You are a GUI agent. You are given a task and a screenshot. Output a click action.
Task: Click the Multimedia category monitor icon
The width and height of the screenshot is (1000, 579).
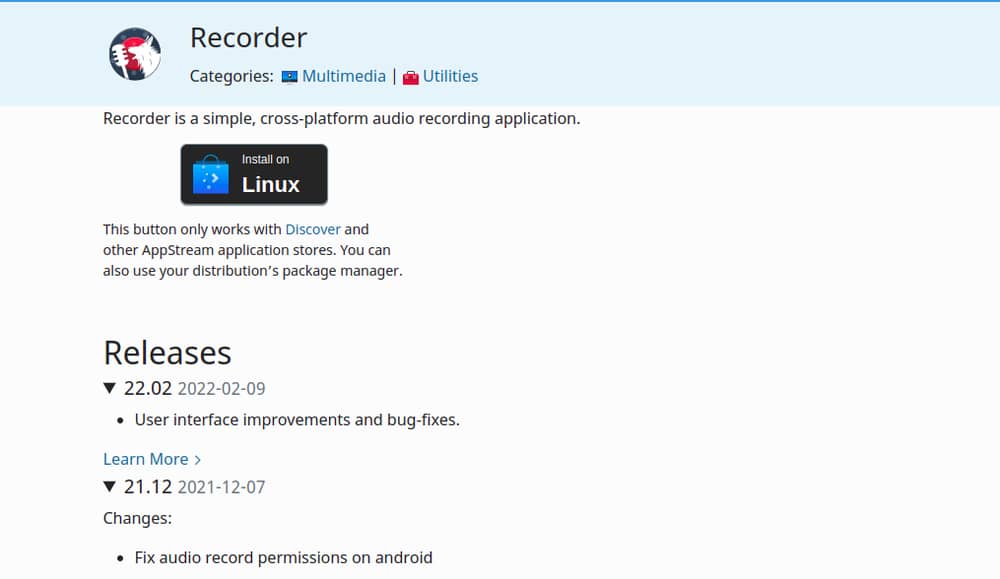(x=290, y=77)
